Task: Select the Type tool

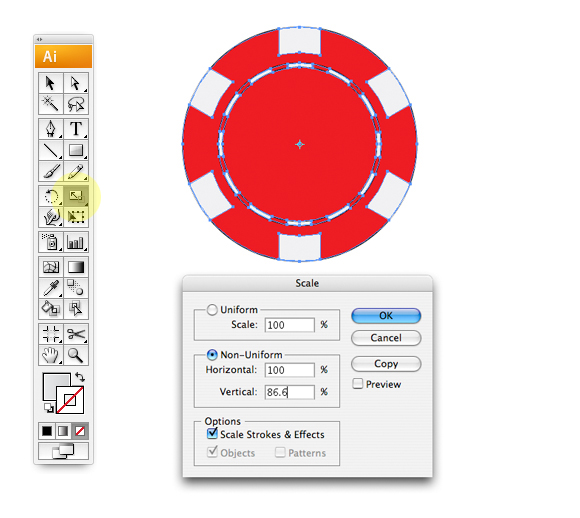Action: tap(76, 129)
